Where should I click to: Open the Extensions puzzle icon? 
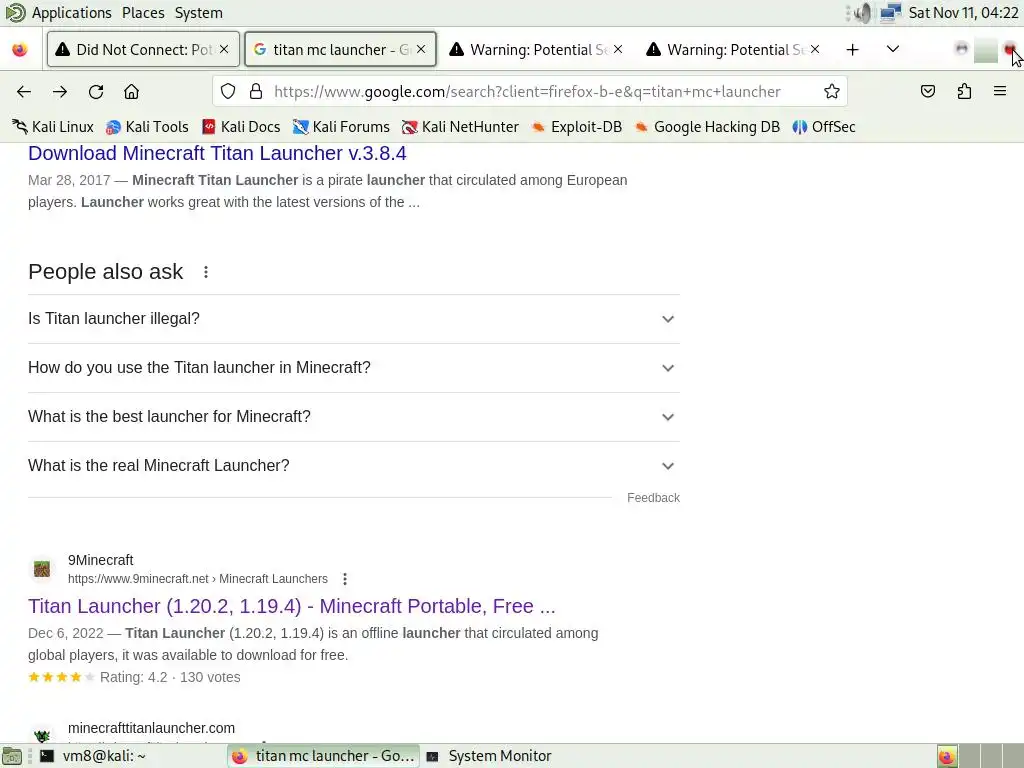(964, 91)
